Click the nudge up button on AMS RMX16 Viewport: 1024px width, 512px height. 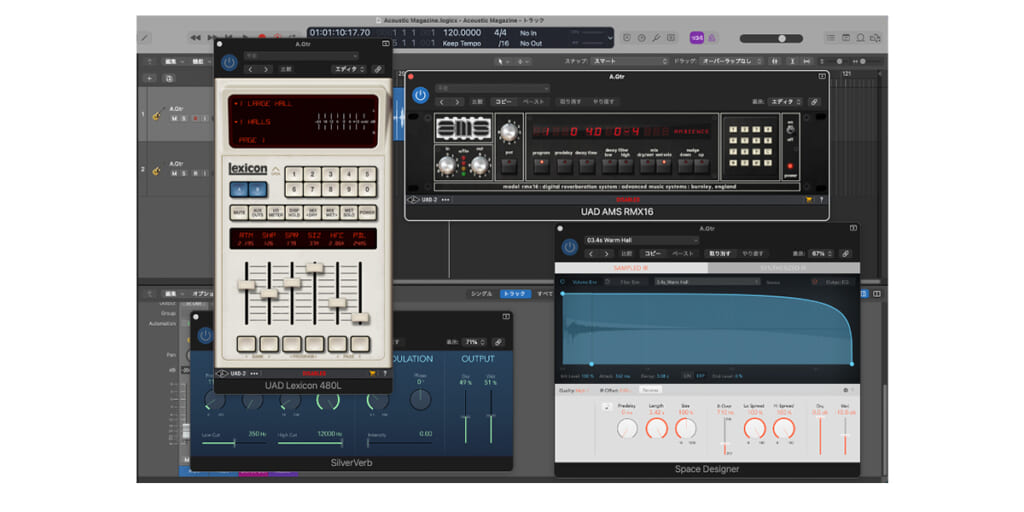(701, 166)
